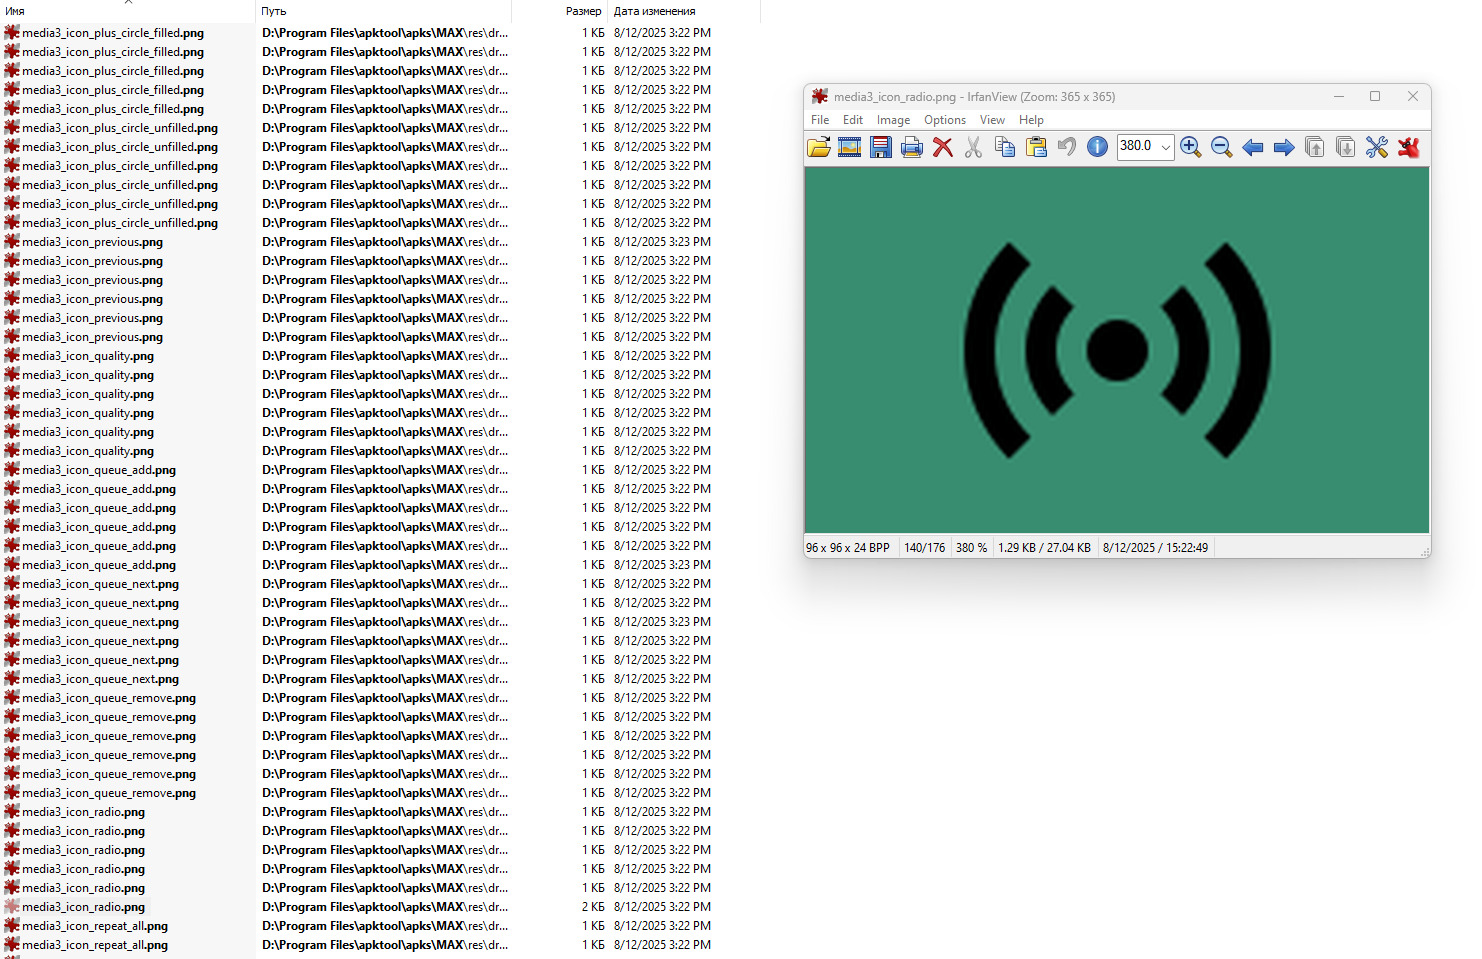Go to next image with right arrow
This screenshot has height=959, width=1482.
1284,147
